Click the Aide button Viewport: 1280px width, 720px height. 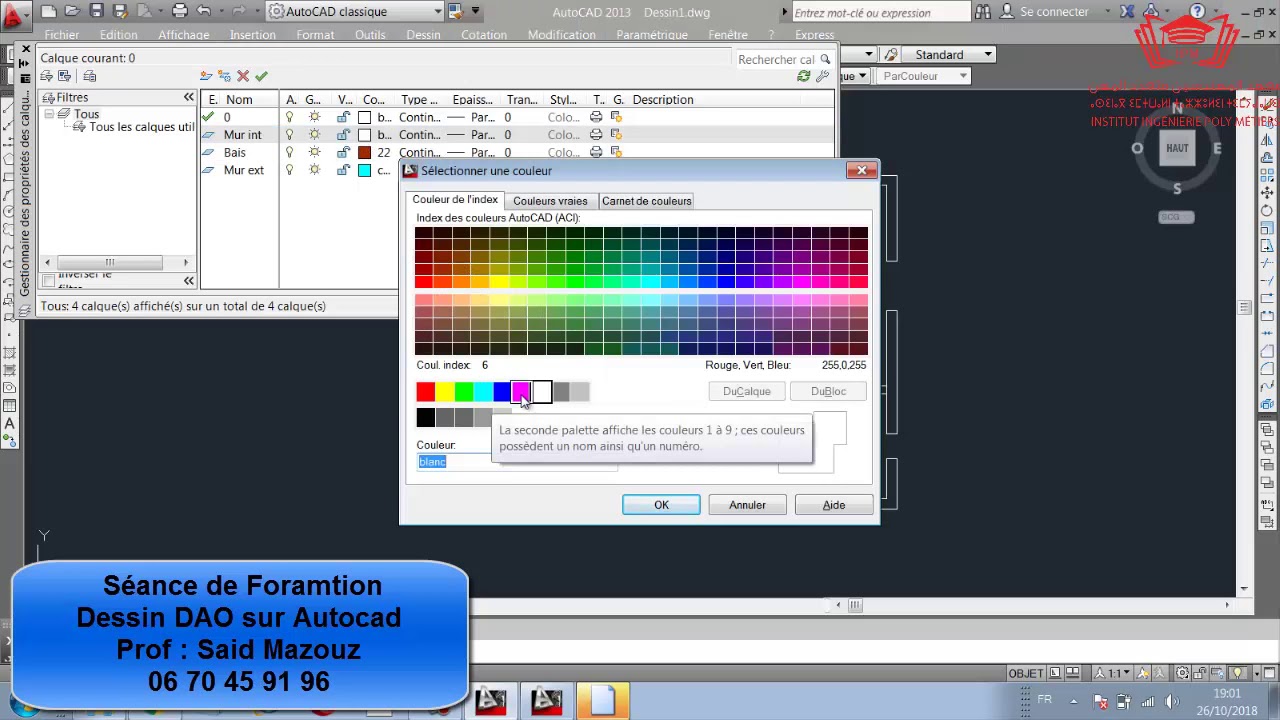833,505
